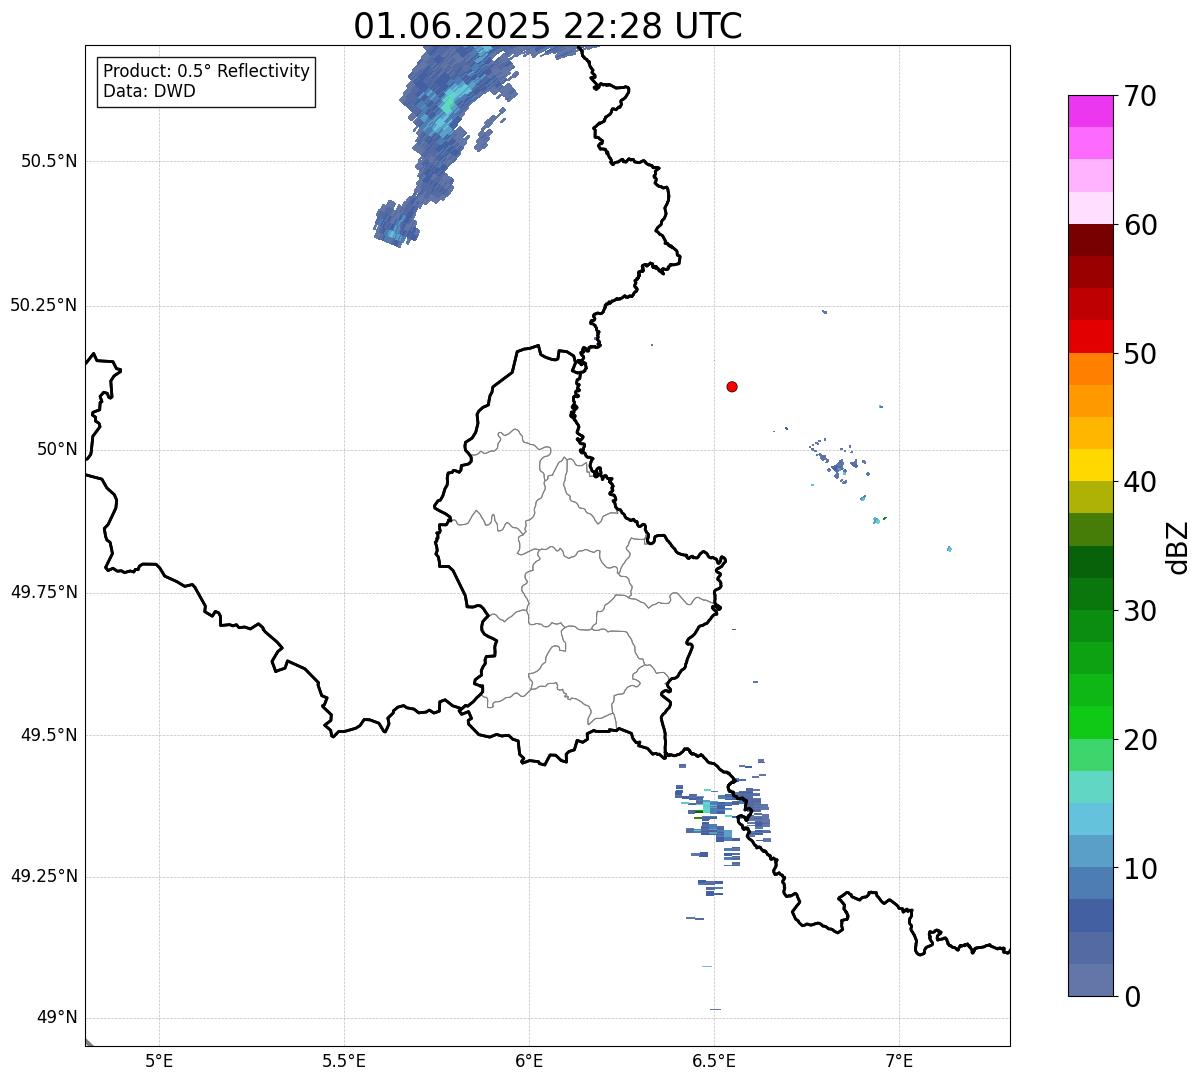Click the light cyan colorbar segment below 20
This screenshot has width=1202, height=1081.
pos(1090,787)
